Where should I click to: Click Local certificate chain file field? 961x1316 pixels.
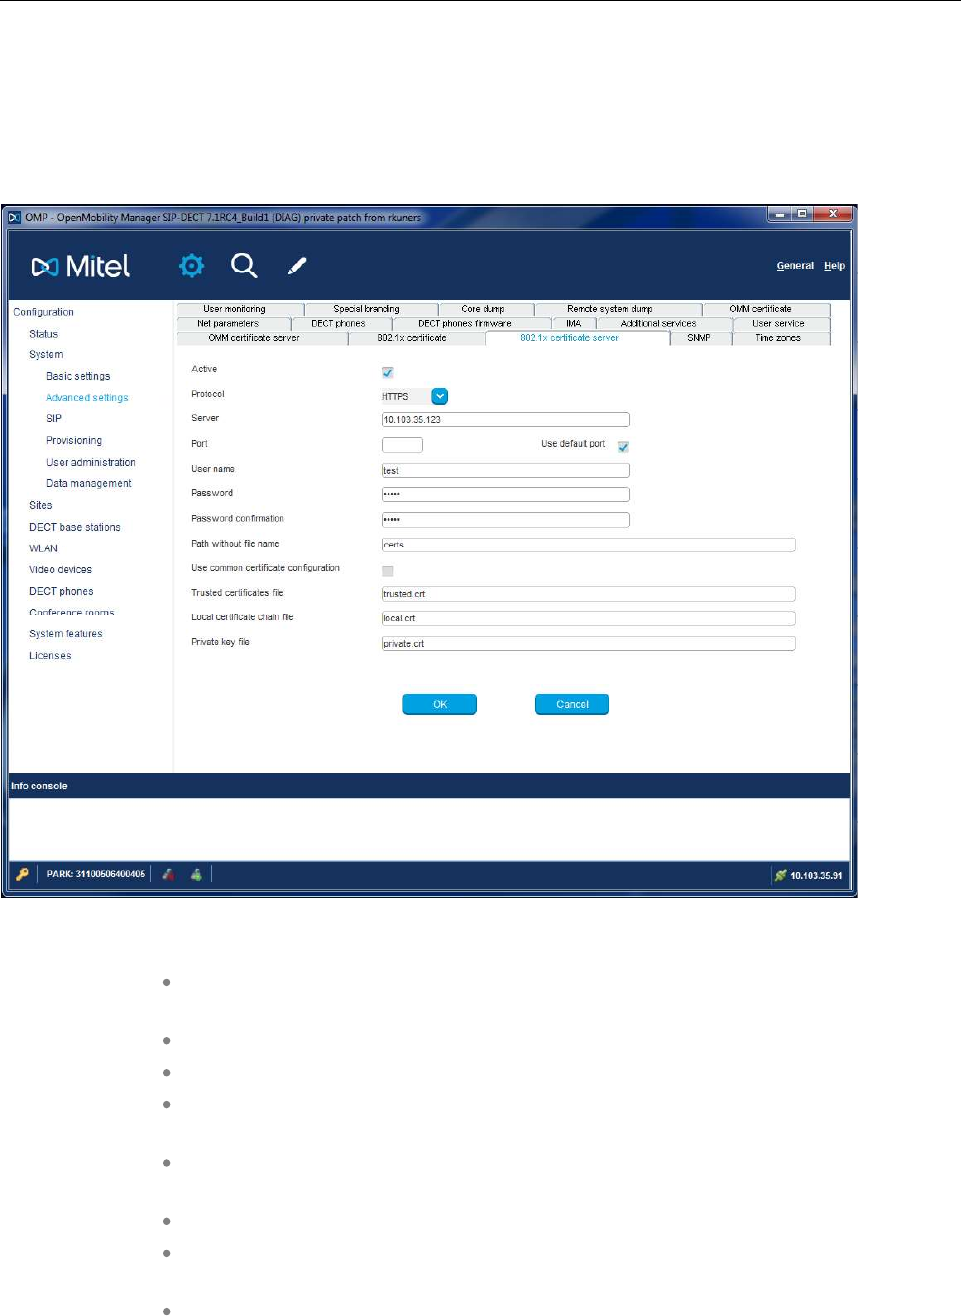click(x=589, y=618)
